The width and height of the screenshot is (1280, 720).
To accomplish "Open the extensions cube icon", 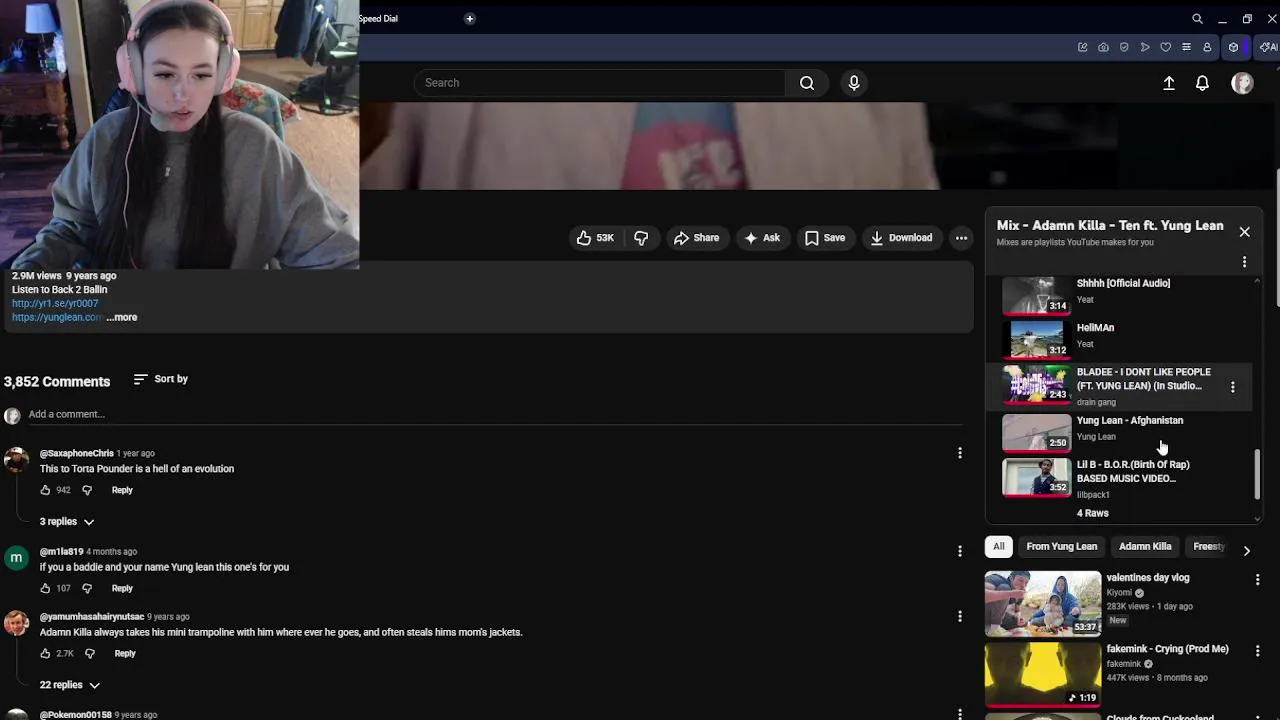I will pos(1233,47).
